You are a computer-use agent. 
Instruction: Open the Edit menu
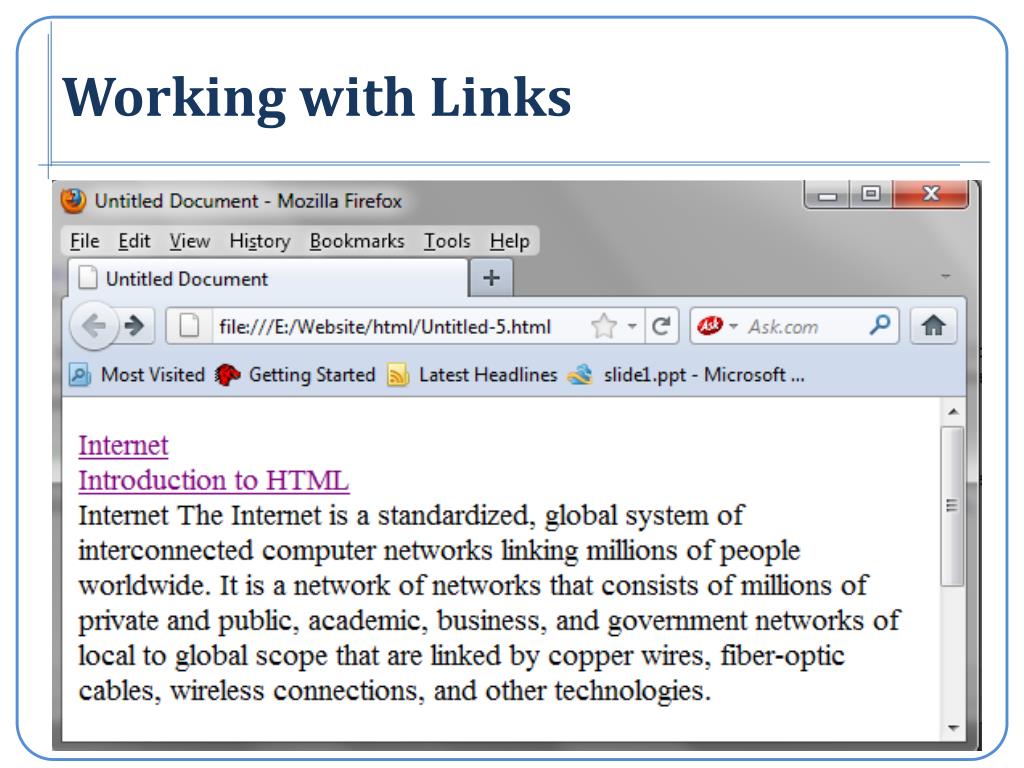(135, 241)
